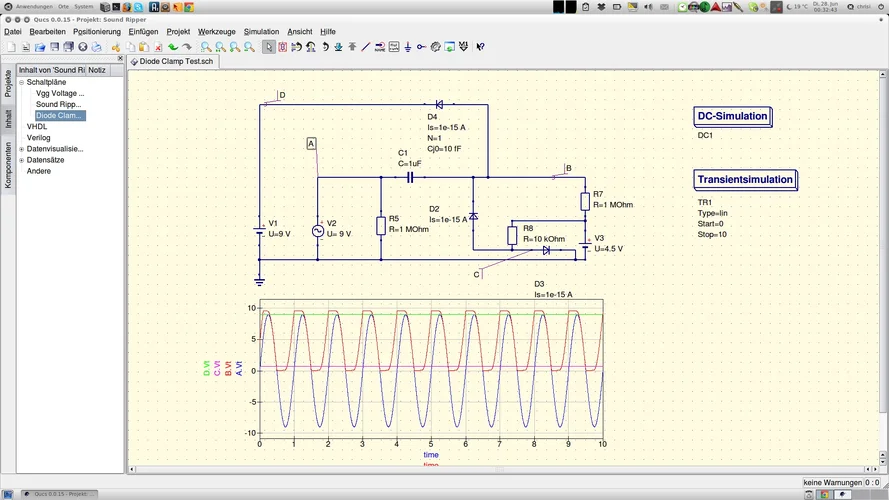The image size is (889, 500).
Task: Select the pointer Select tool
Action: coord(269,47)
